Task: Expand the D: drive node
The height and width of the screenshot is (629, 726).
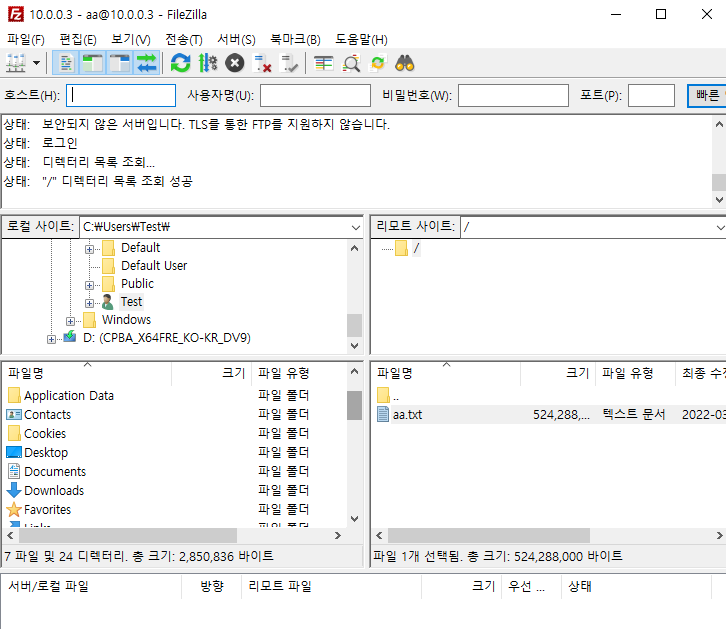Action: (x=51, y=339)
